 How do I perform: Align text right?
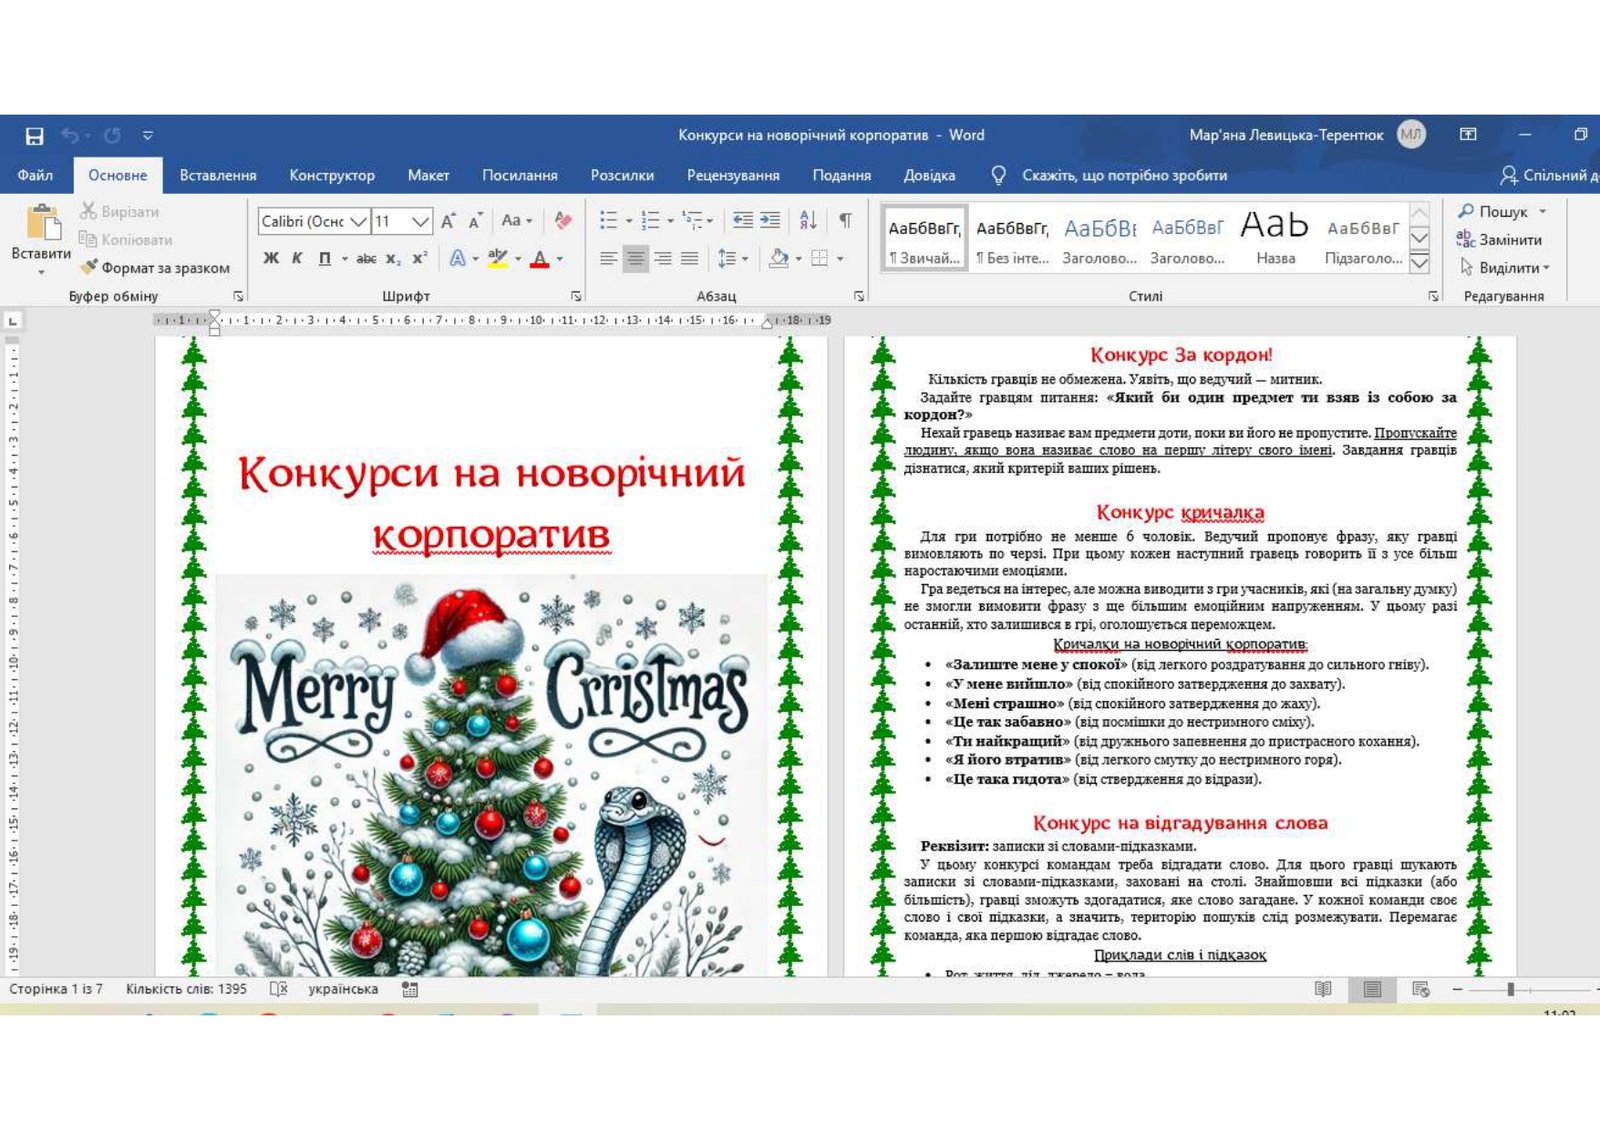click(662, 259)
